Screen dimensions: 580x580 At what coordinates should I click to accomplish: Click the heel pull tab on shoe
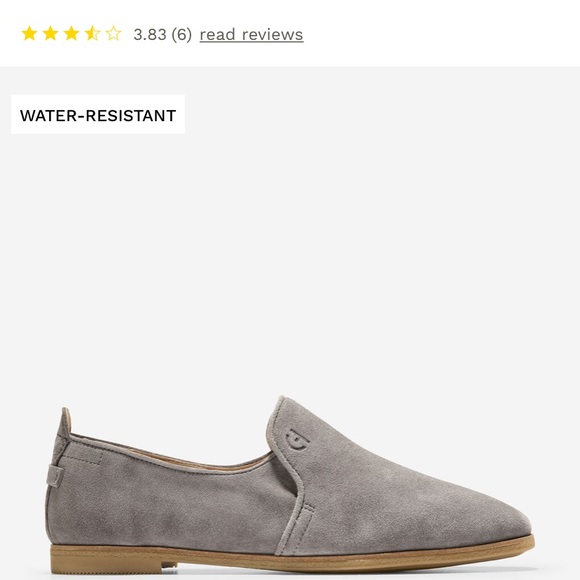(55, 476)
